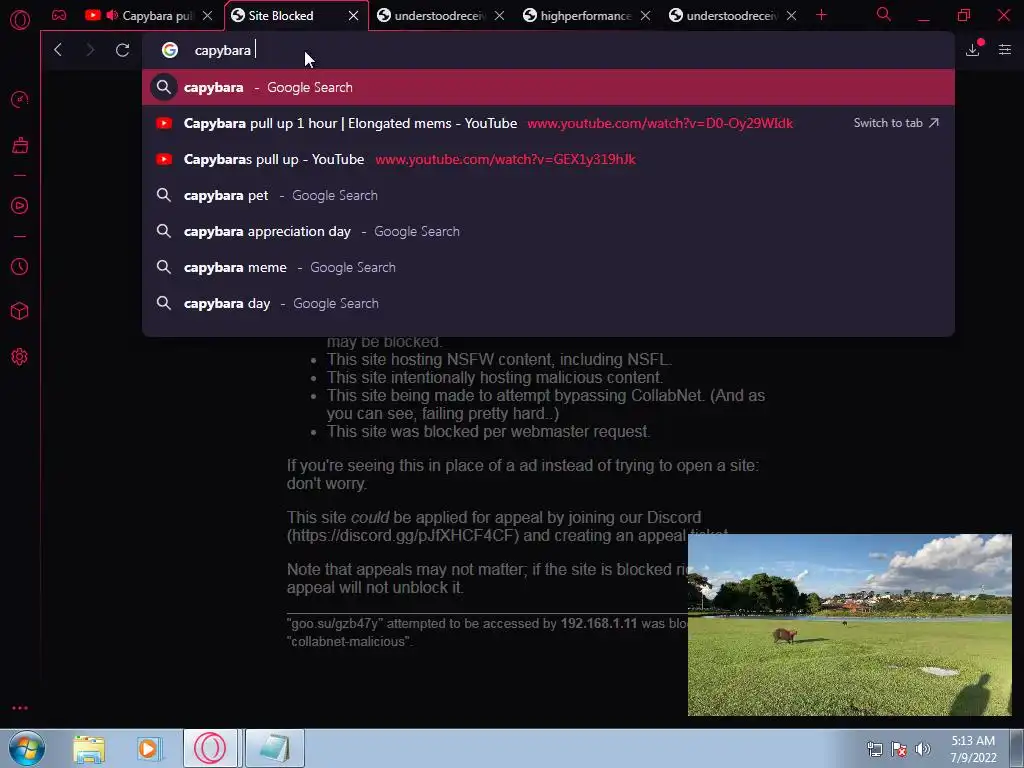This screenshot has height=768, width=1024.
Task: Select the 'capybara day' search suggestion
Action: click(549, 303)
